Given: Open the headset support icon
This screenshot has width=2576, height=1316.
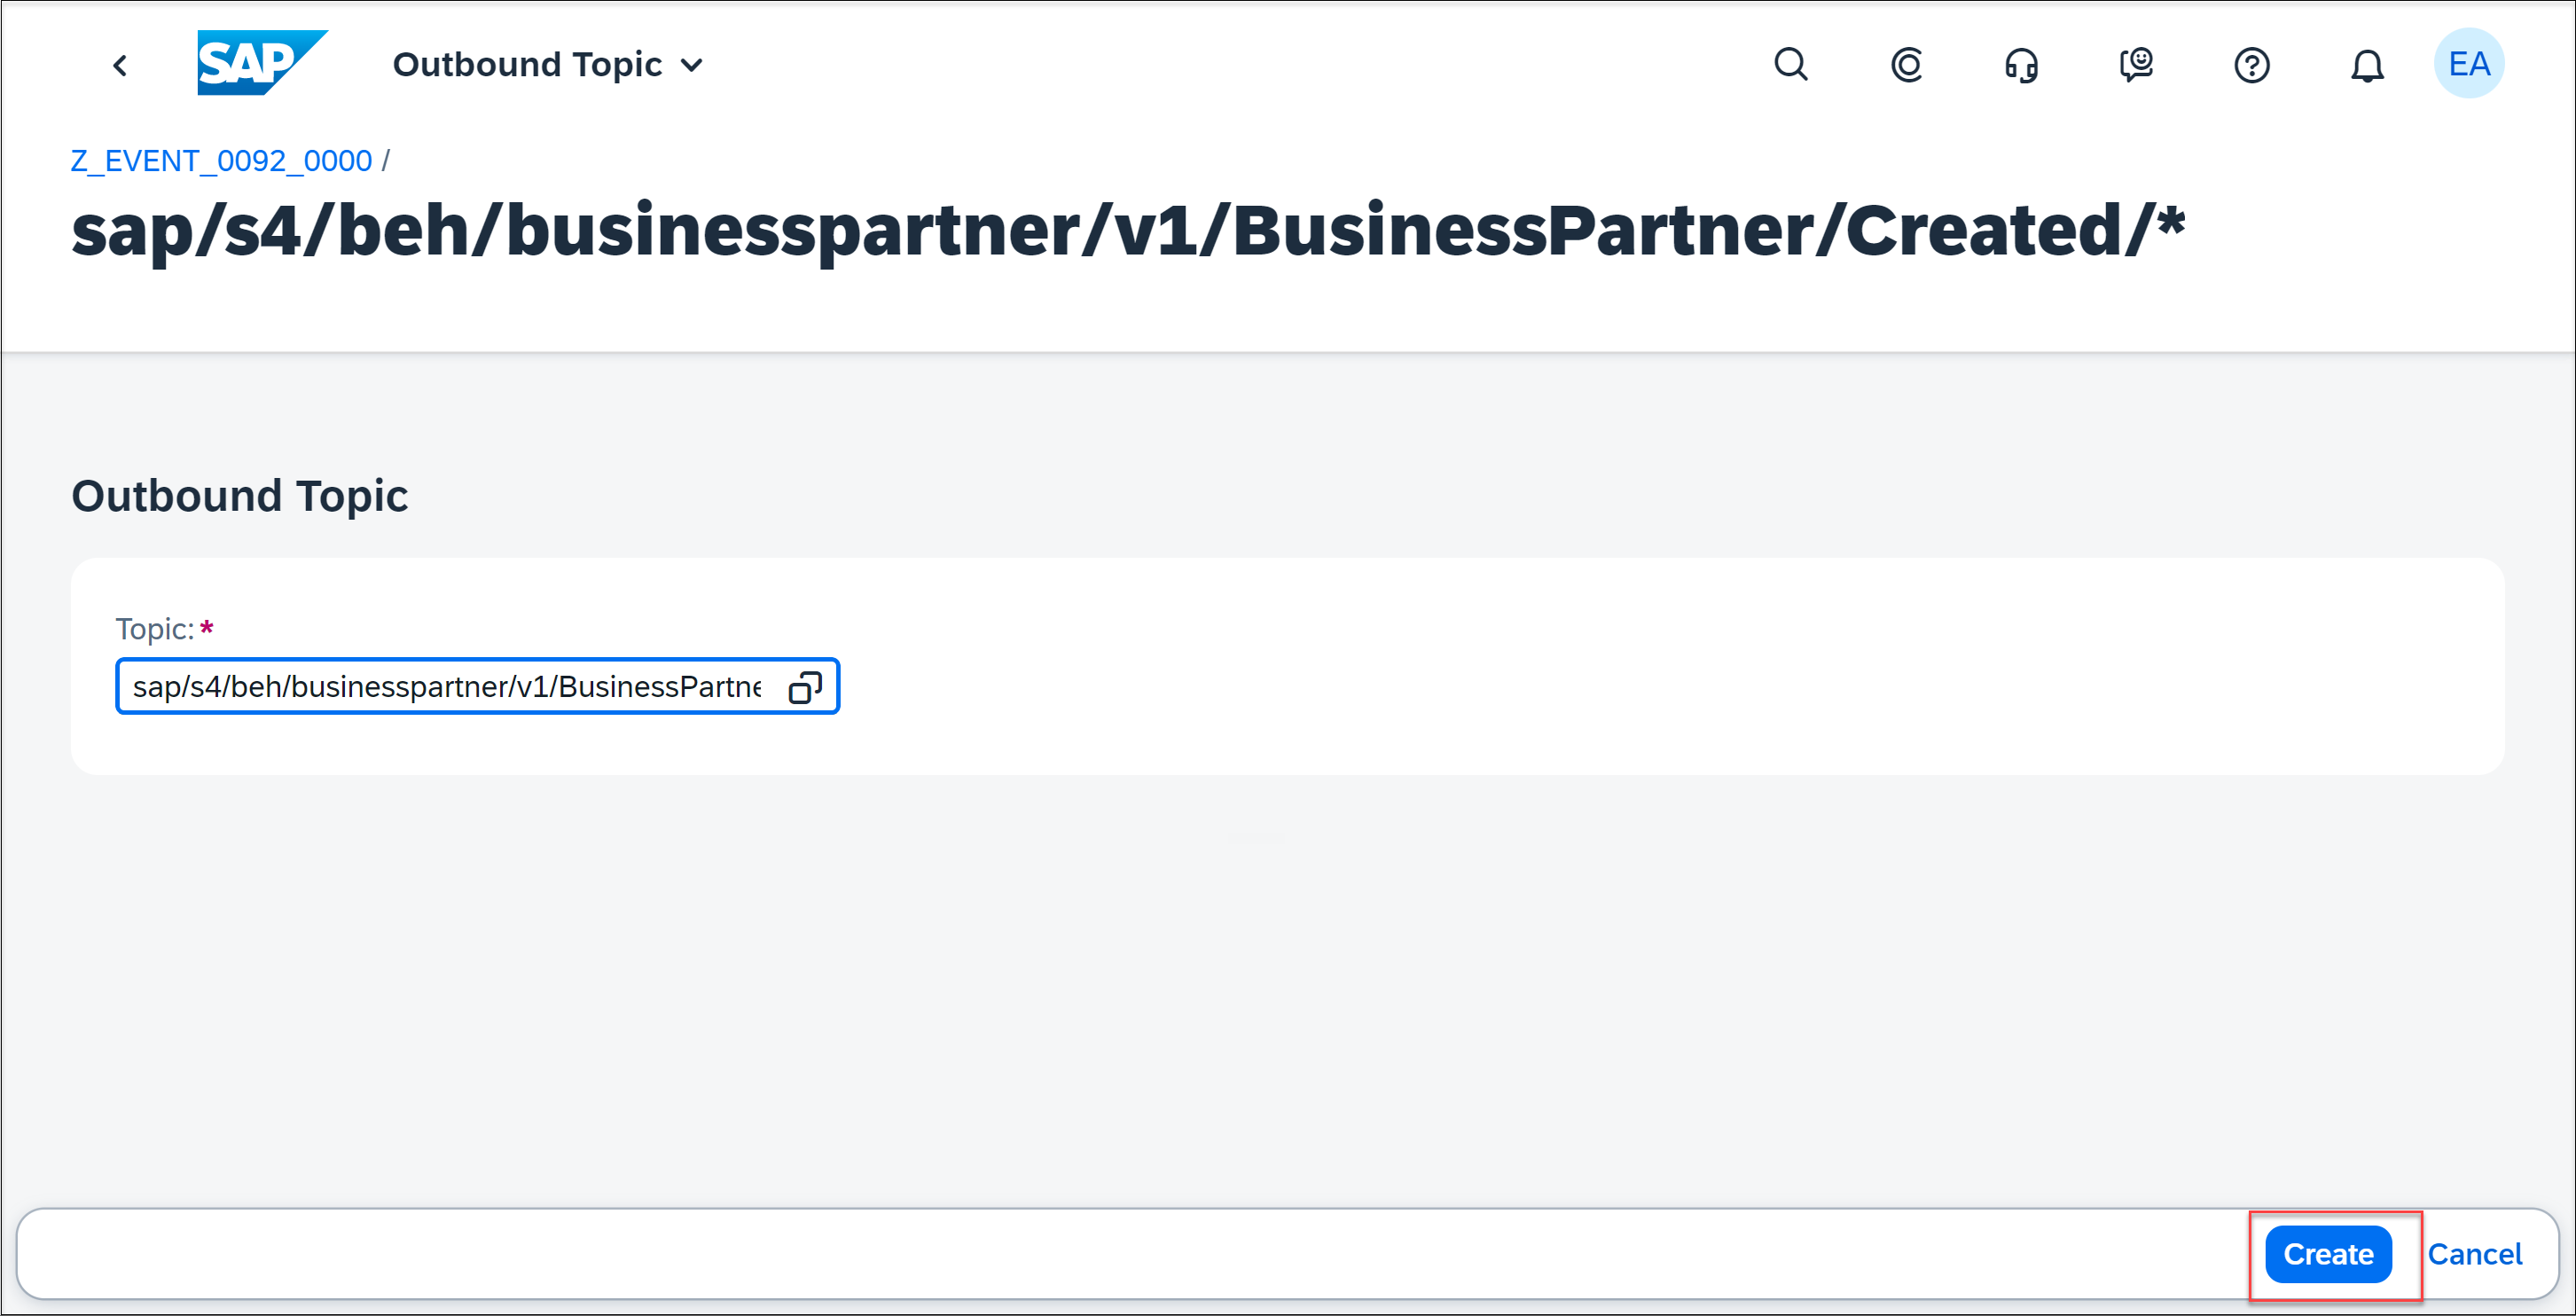Looking at the screenshot, I should 2021,65.
